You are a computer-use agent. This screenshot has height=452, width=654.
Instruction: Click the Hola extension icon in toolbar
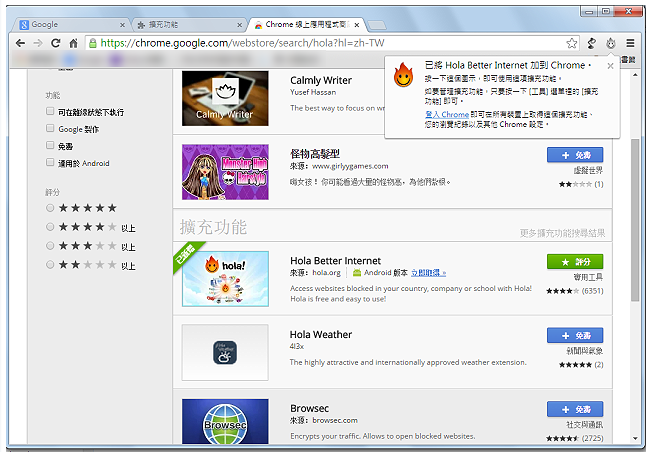611,43
